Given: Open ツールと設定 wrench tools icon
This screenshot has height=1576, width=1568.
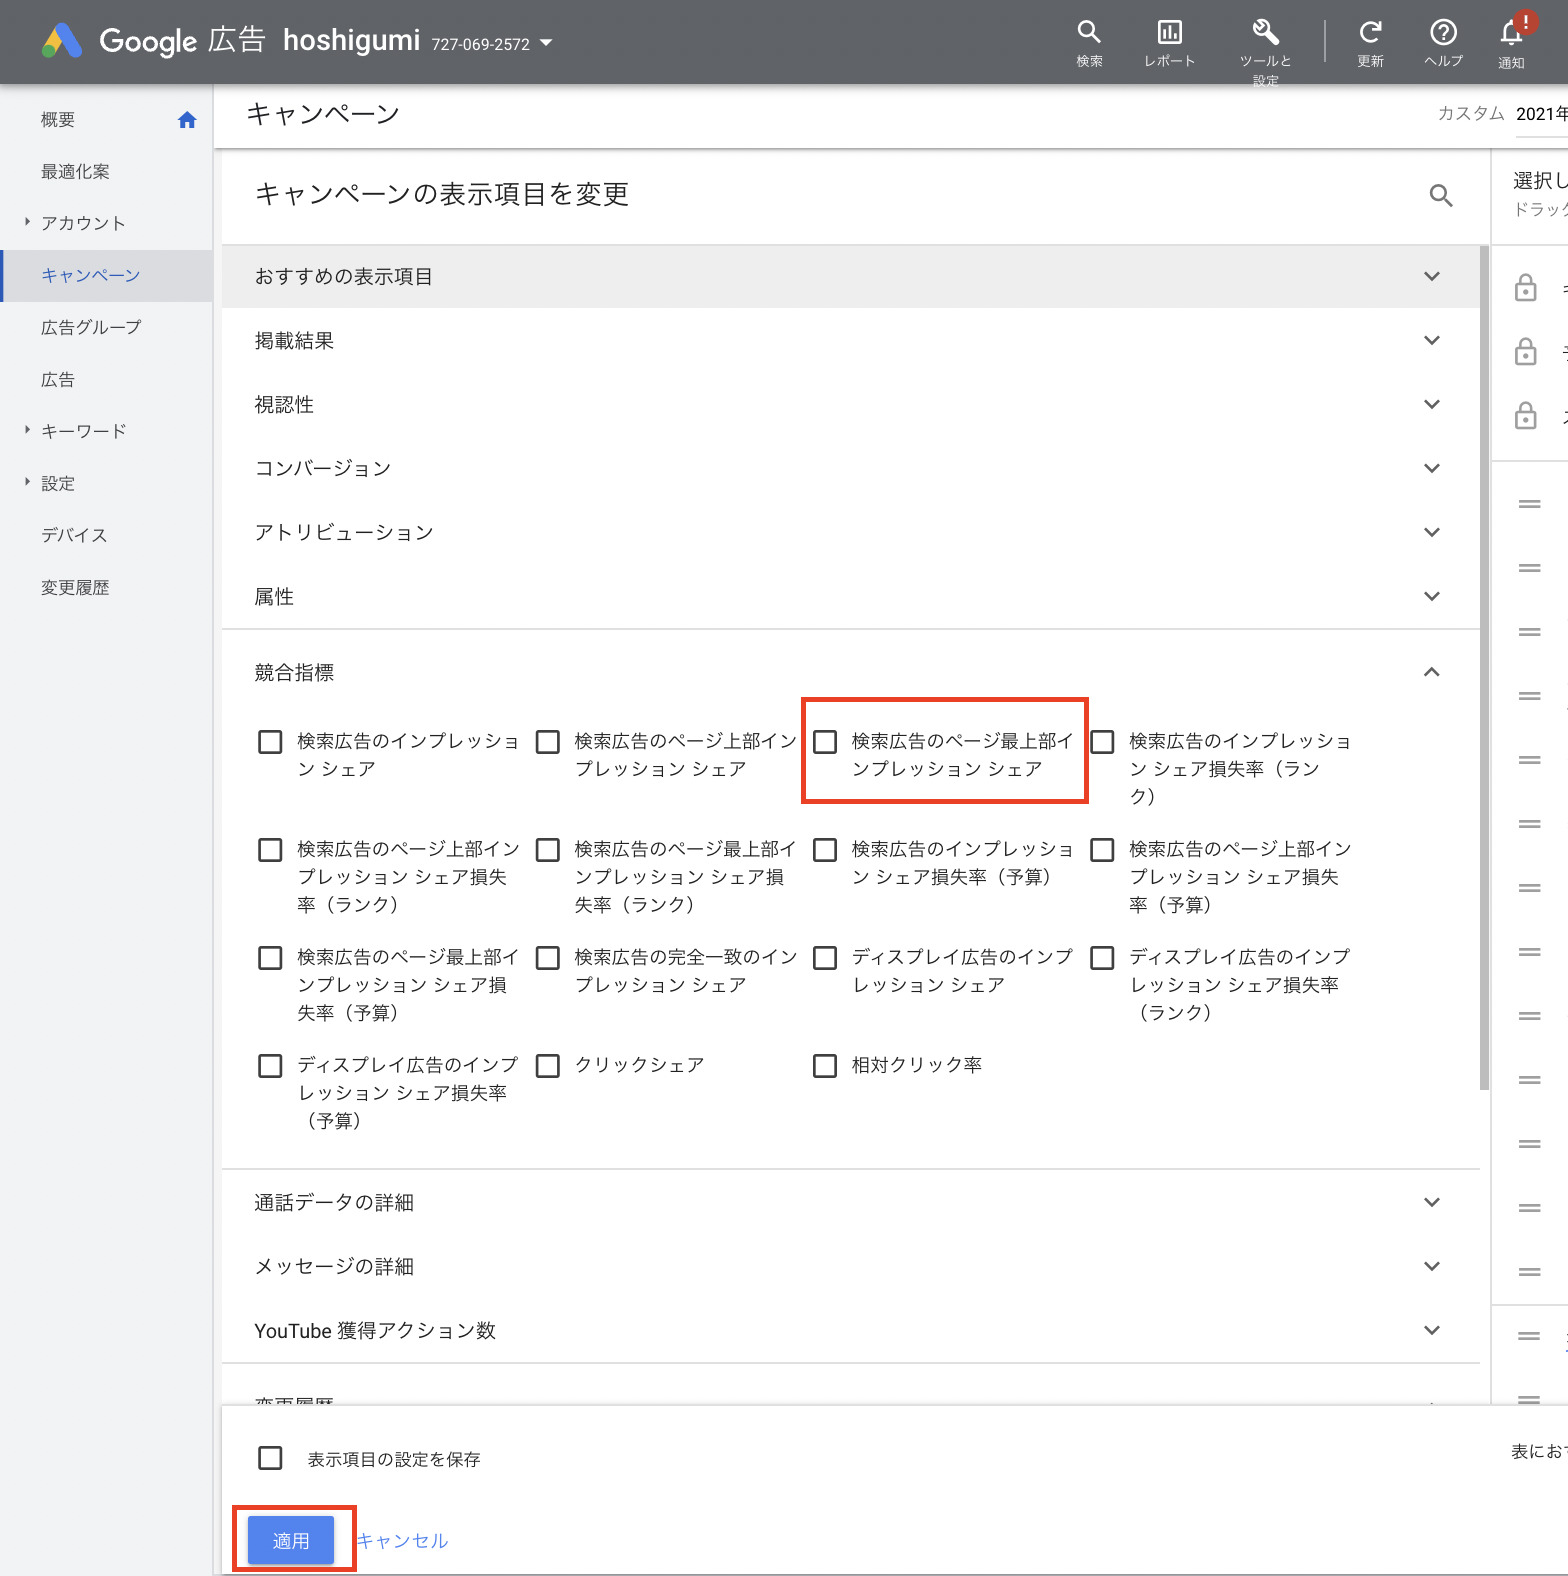Looking at the screenshot, I should (x=1265, y=33).
